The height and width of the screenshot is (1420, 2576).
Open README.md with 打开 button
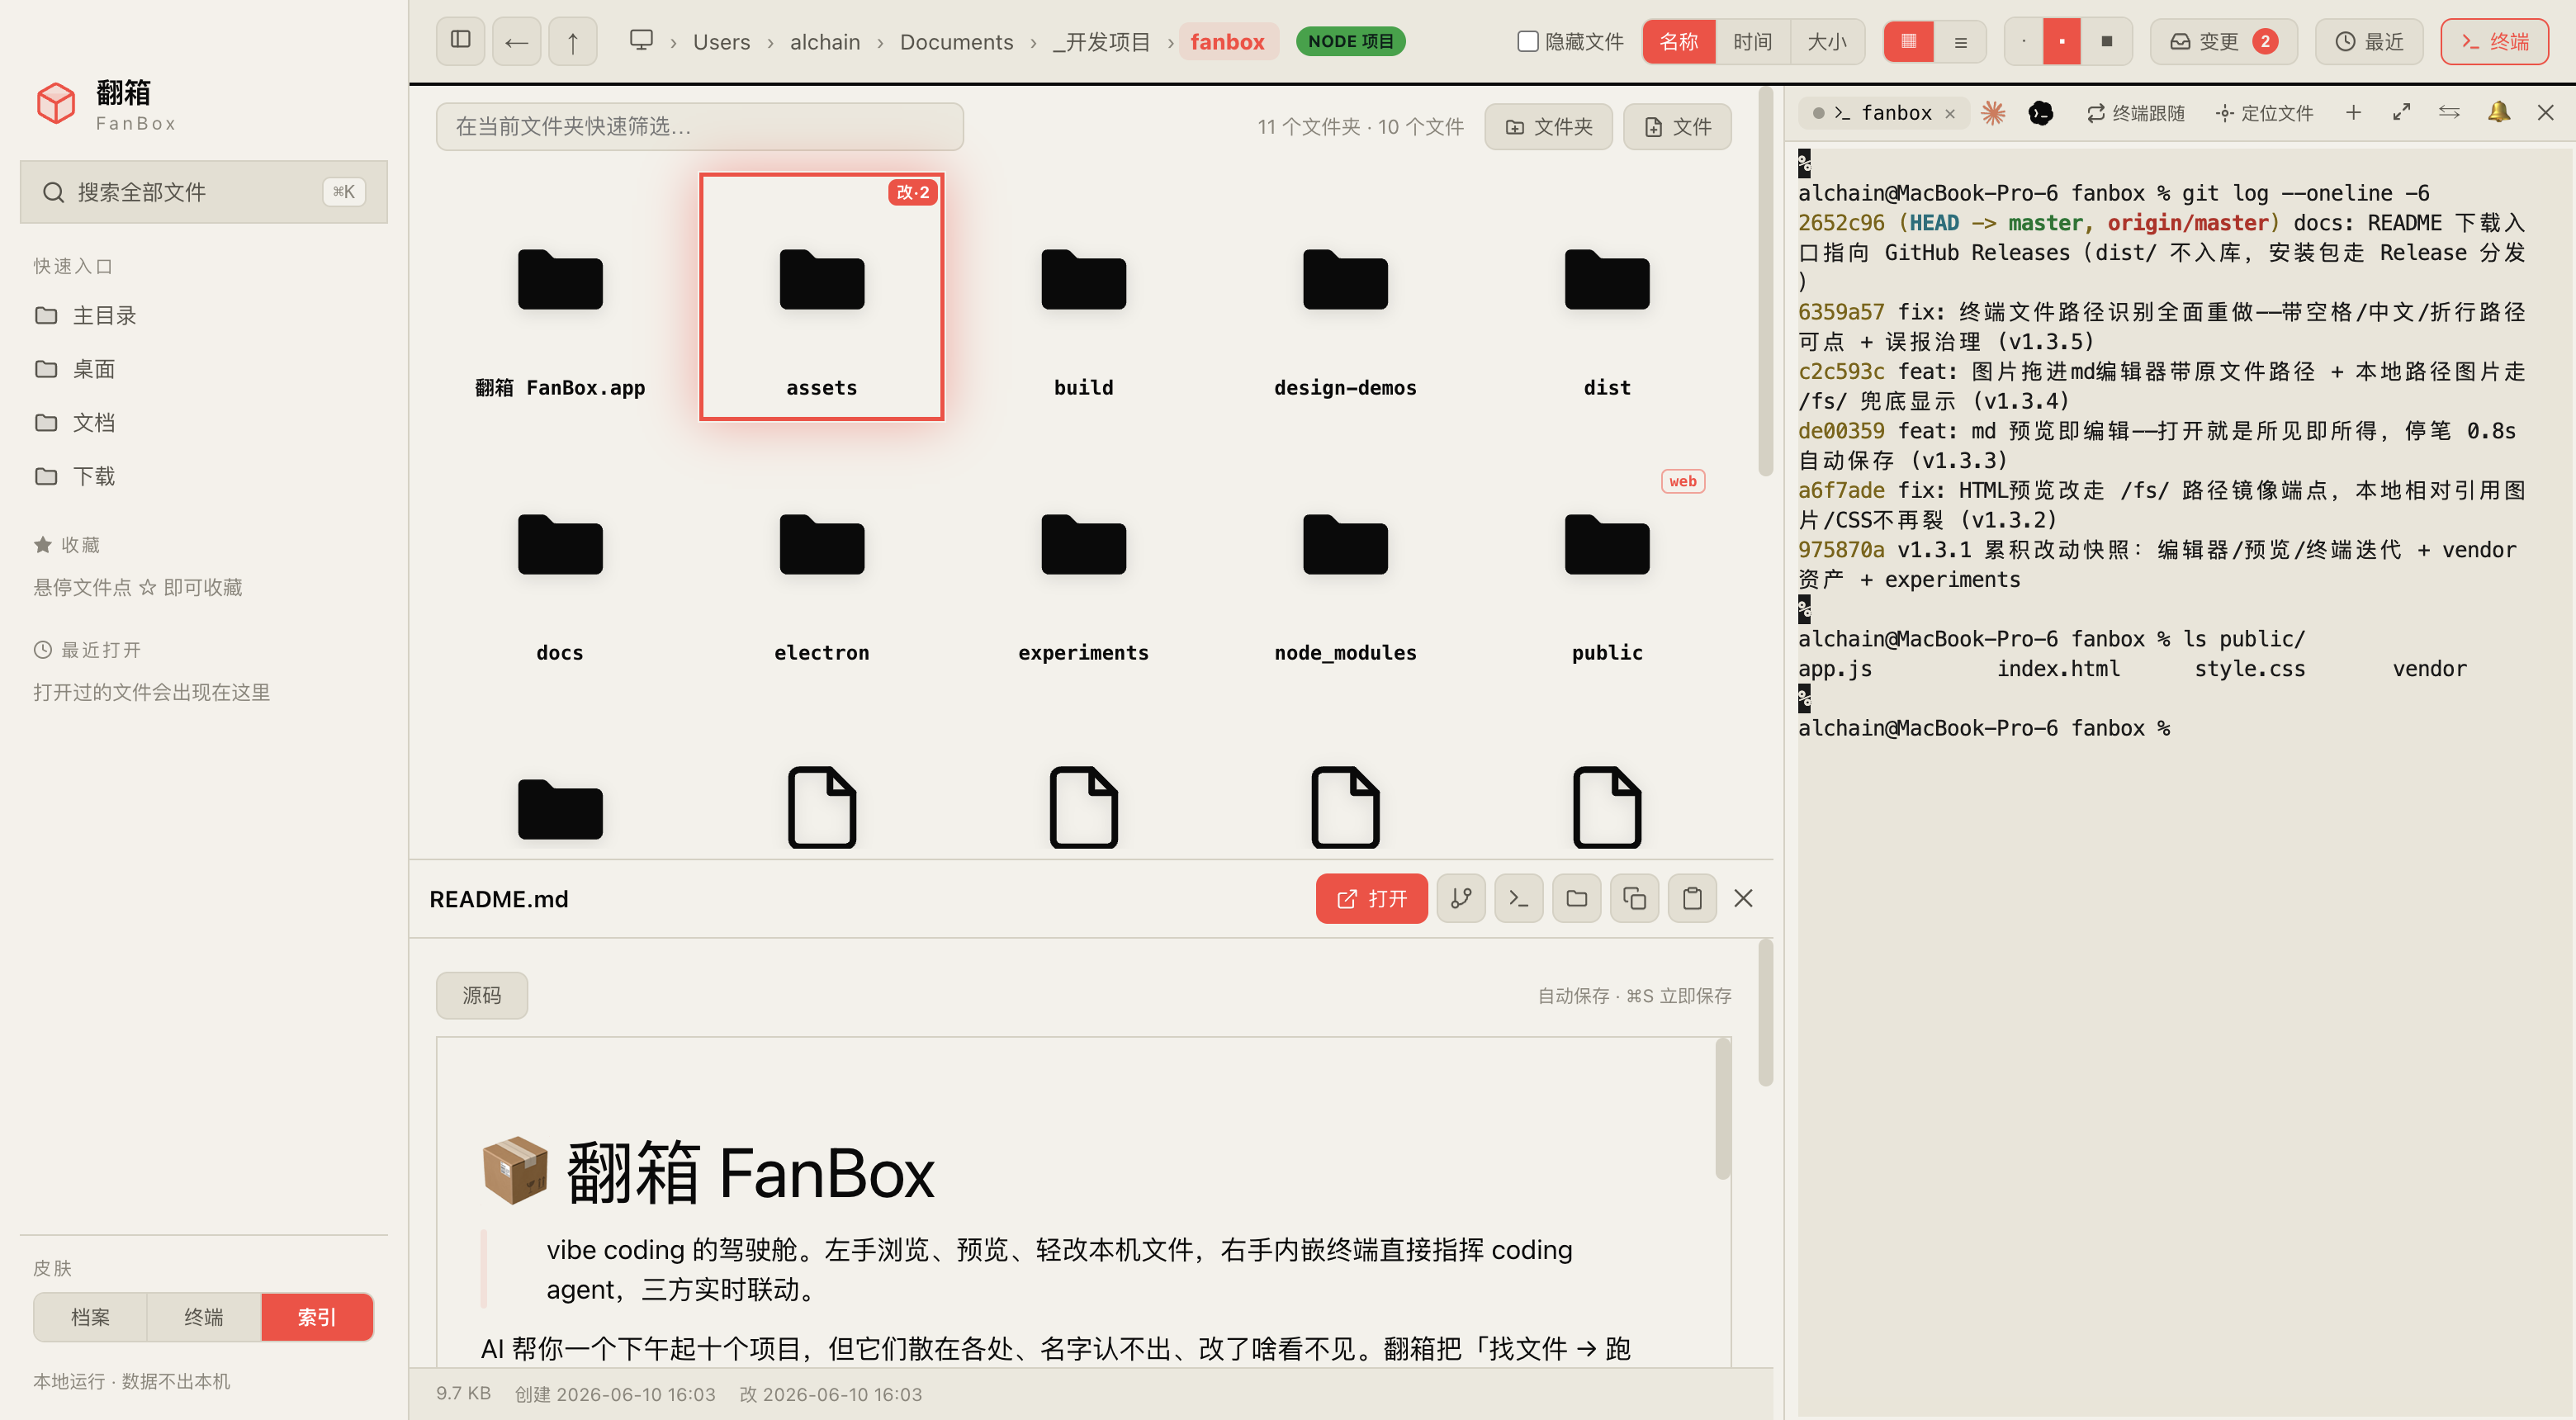1371,898
